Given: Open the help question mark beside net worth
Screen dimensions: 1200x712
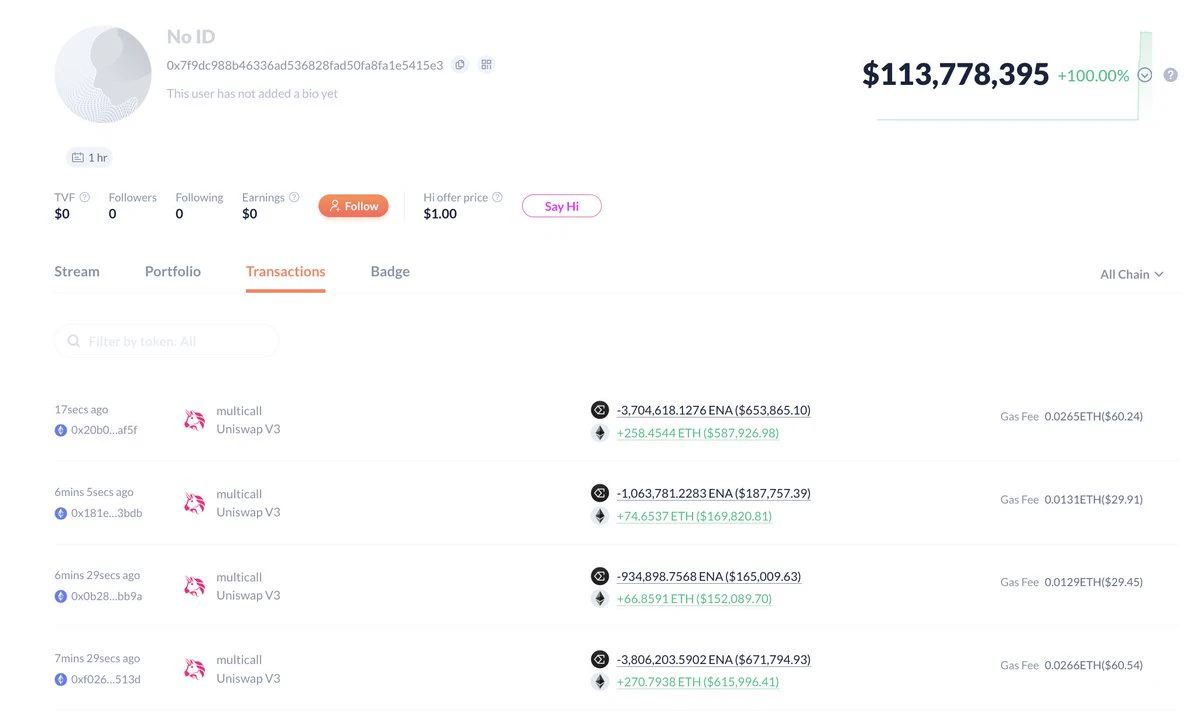Looking at the screenshot, I should click(1170, 75).
